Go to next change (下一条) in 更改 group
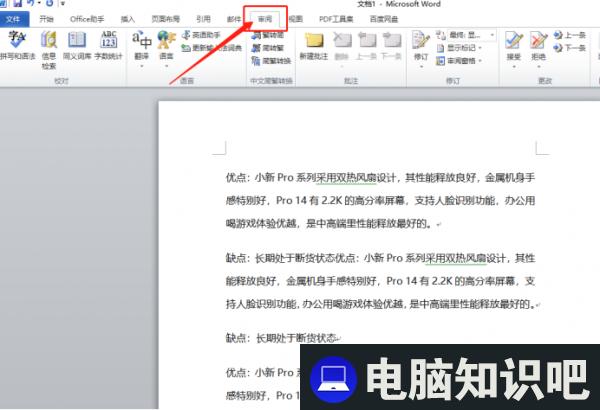600x410 pixels. coord(569,48)
